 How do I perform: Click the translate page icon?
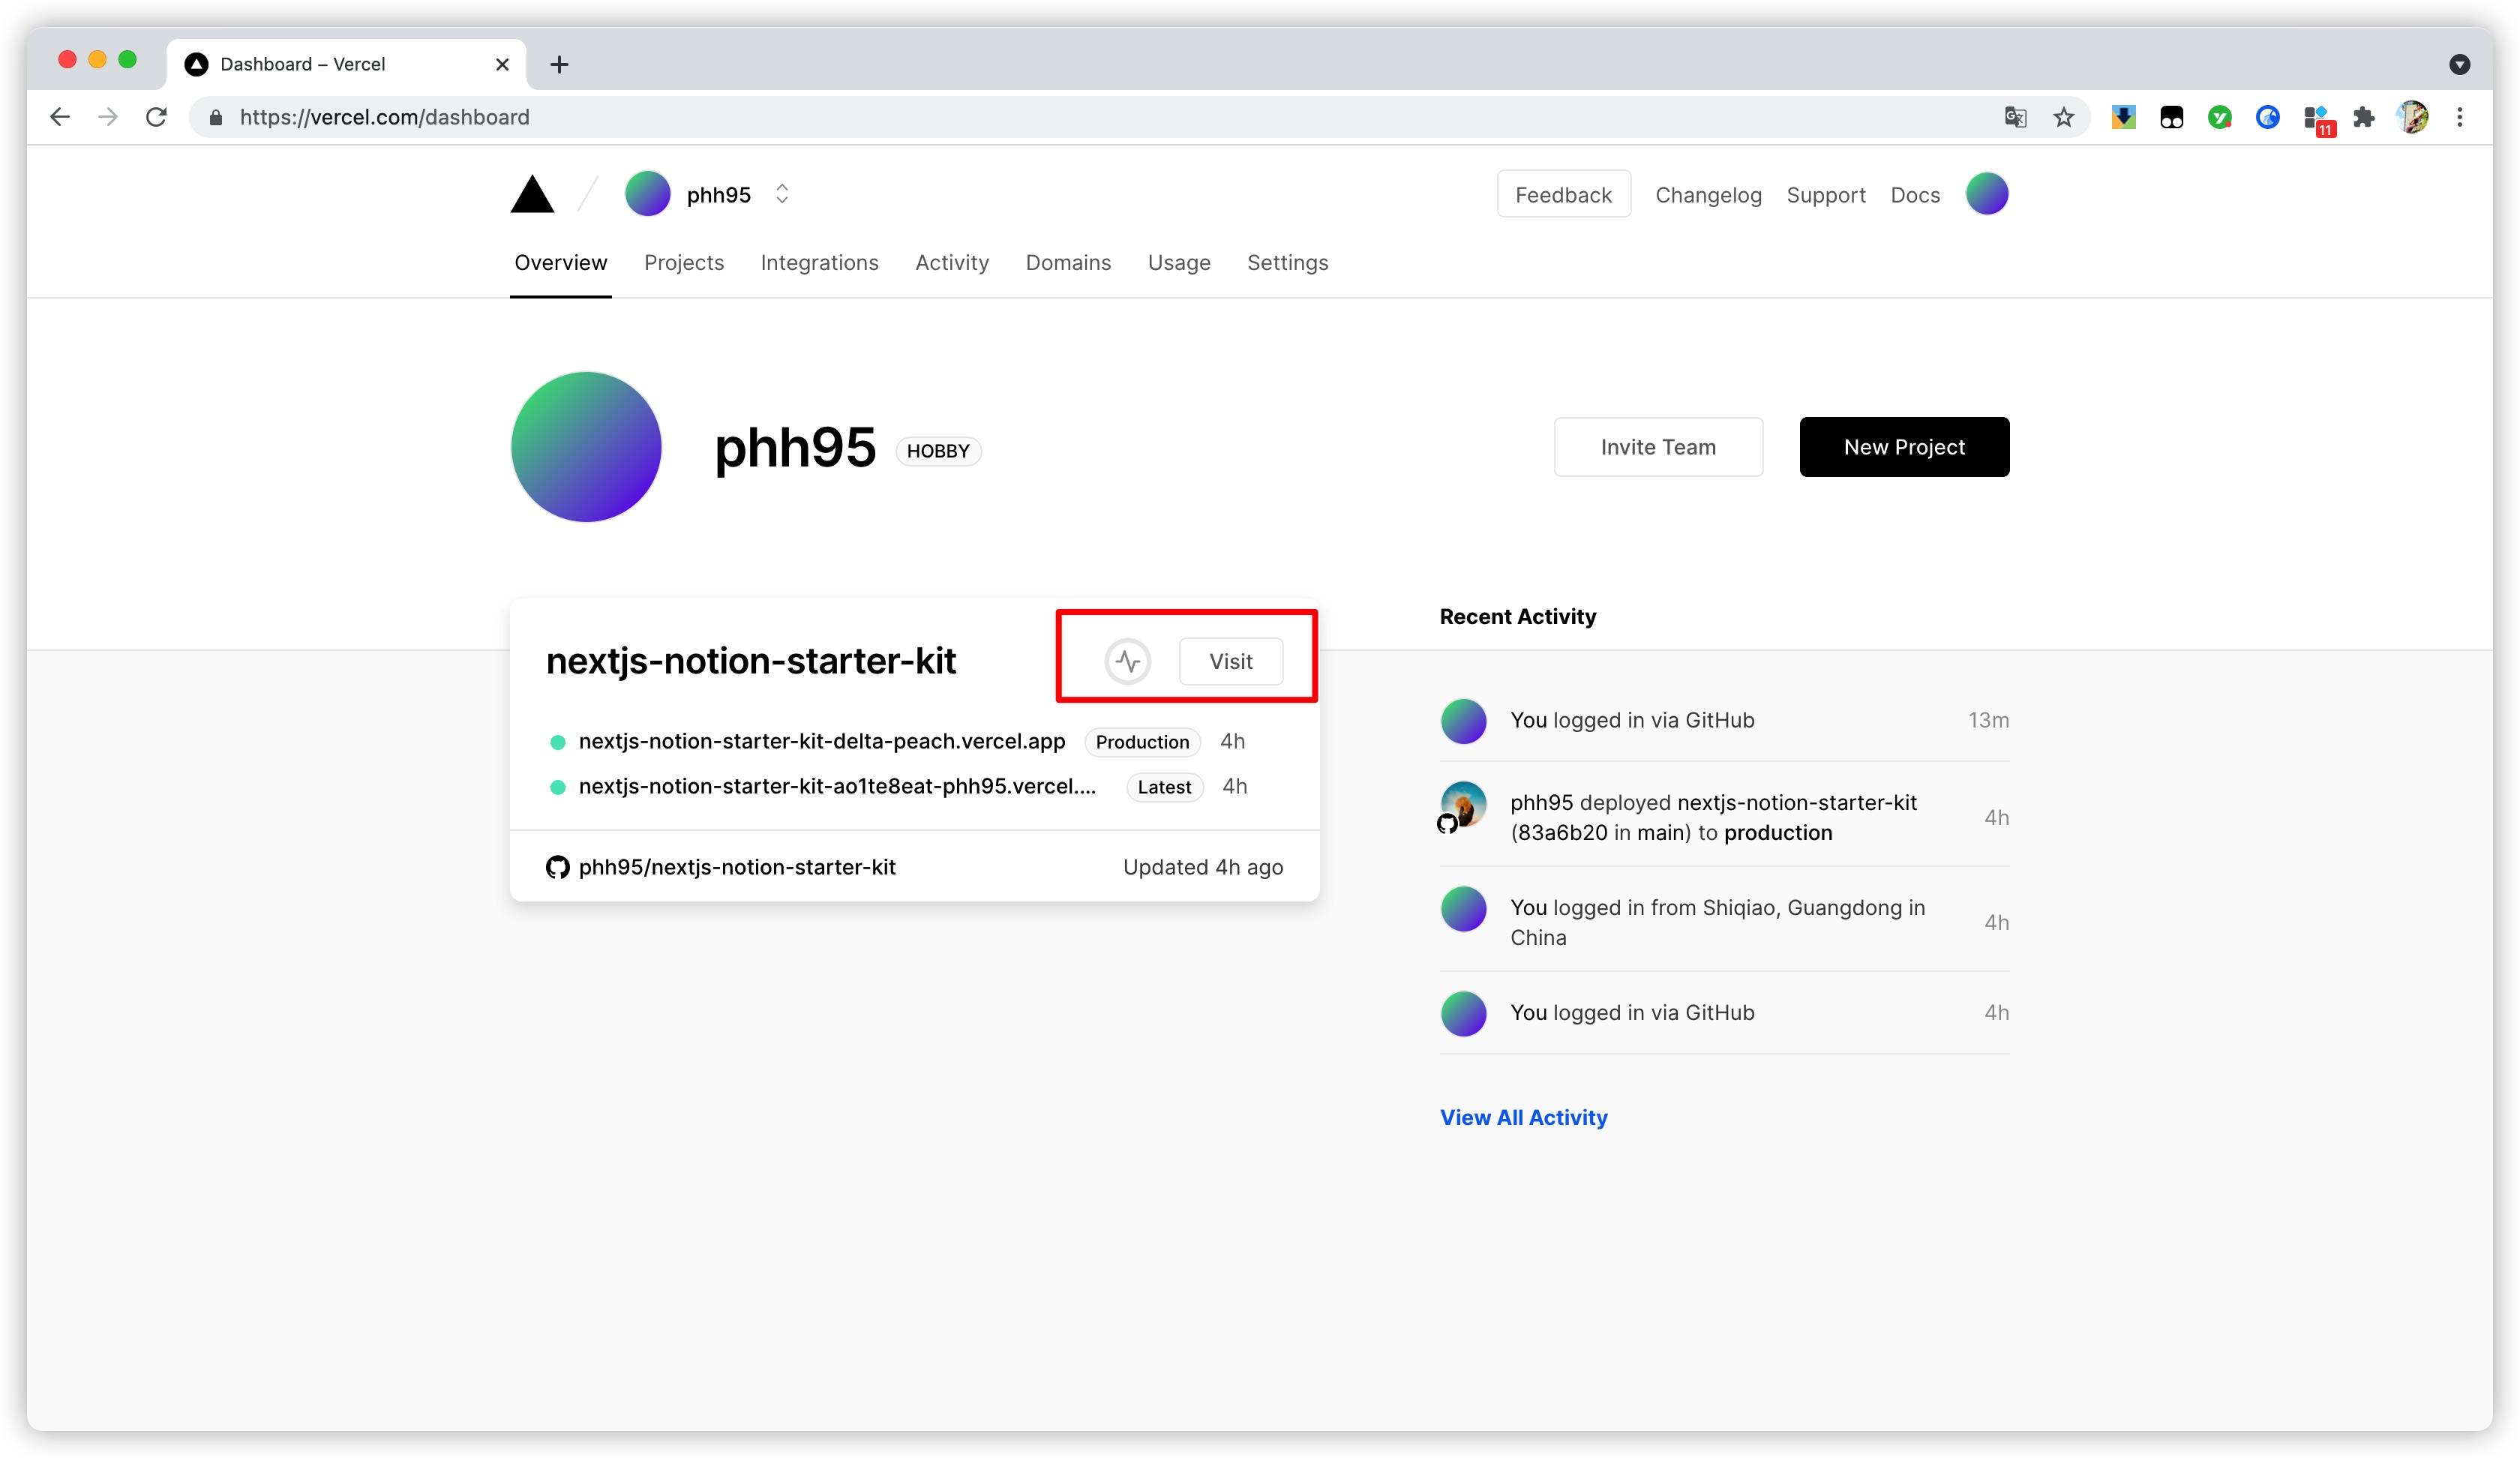tap(2015, 117)
